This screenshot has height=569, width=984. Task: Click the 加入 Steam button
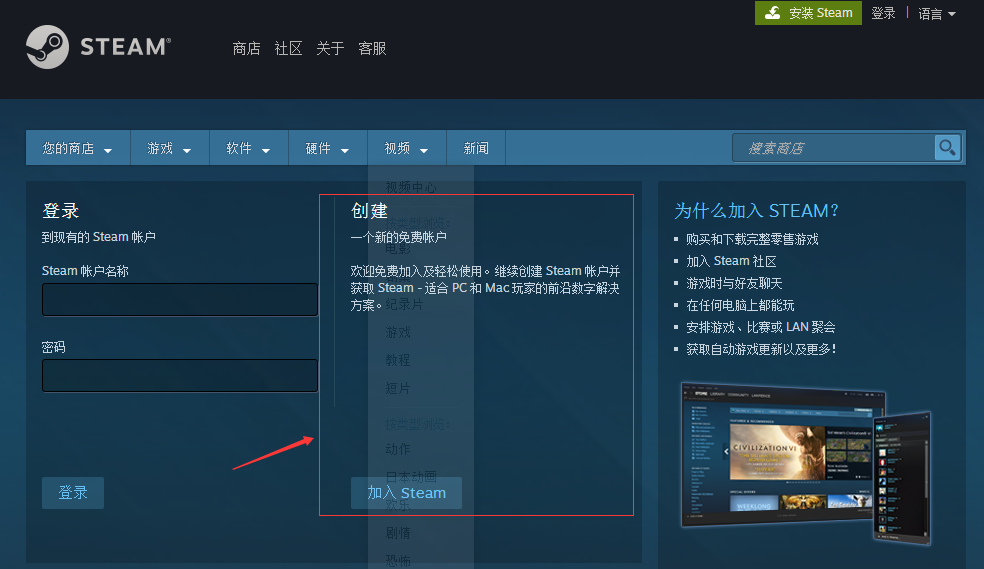click(407, 492)
